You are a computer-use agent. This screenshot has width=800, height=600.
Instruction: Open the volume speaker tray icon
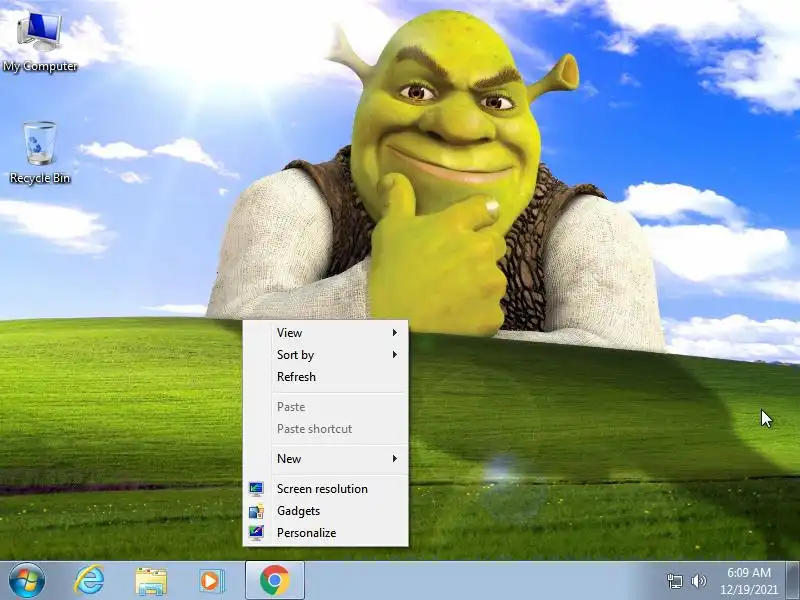pyautogui.click(x=698, y=581)
